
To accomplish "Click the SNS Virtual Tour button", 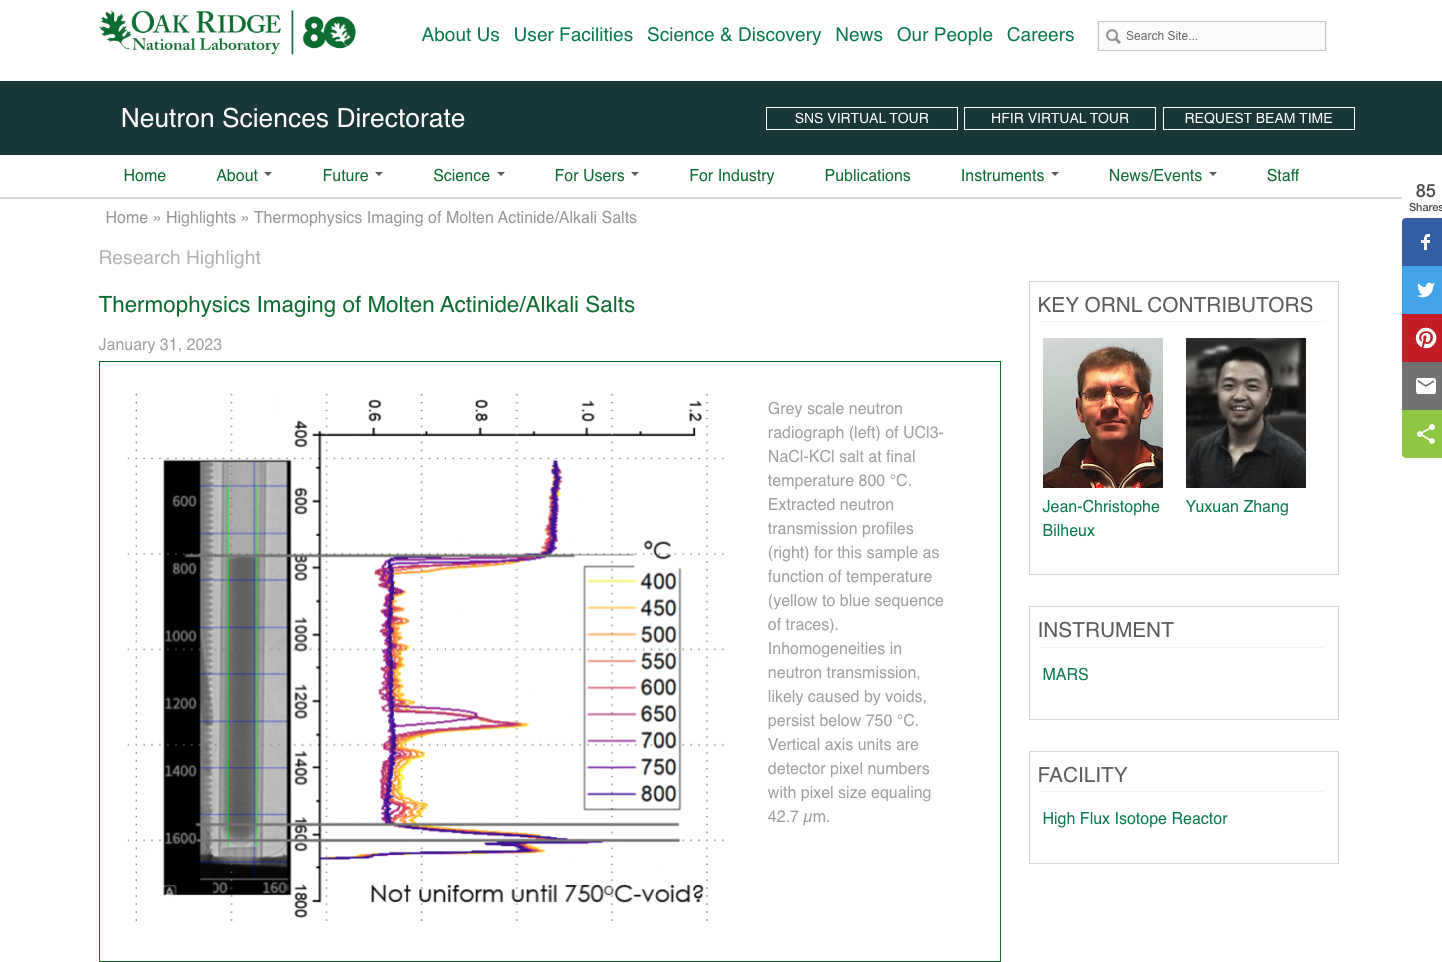I will pos(861,118).
